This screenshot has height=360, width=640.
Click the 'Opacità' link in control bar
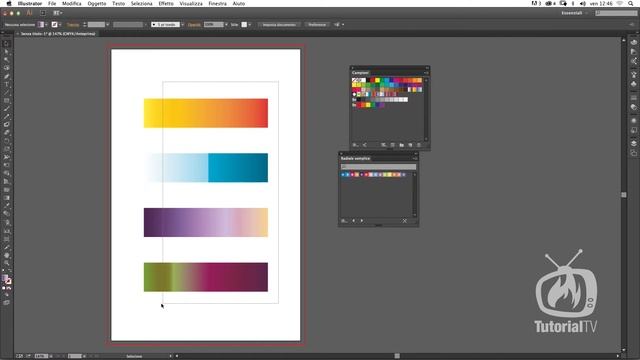pyautogui.click(x=194, y=24)
